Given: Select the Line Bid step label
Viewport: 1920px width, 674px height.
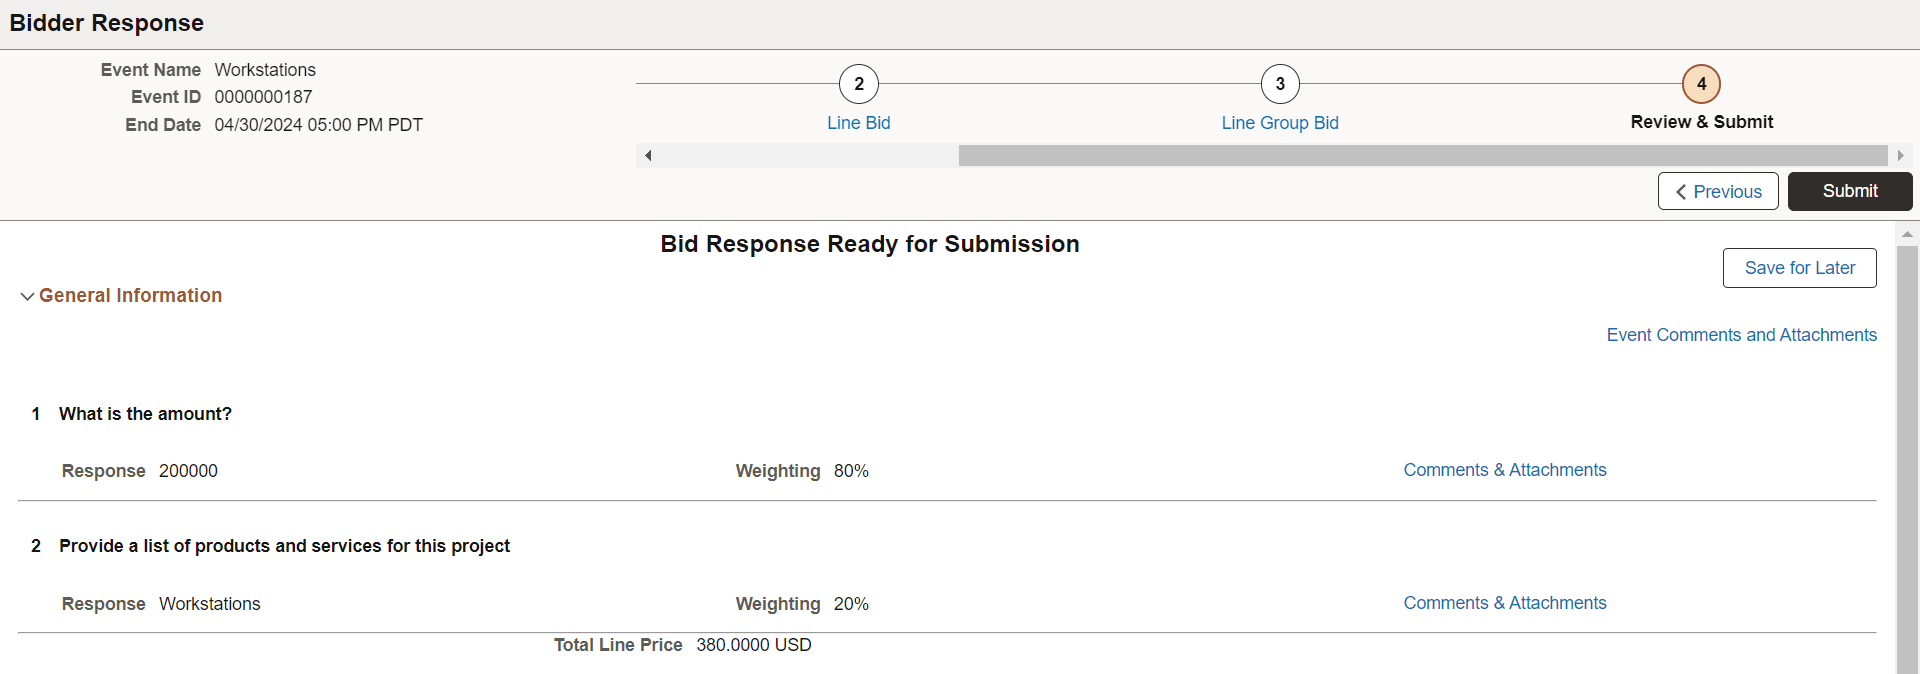Looking at the screenshot, I should [858, 122].
